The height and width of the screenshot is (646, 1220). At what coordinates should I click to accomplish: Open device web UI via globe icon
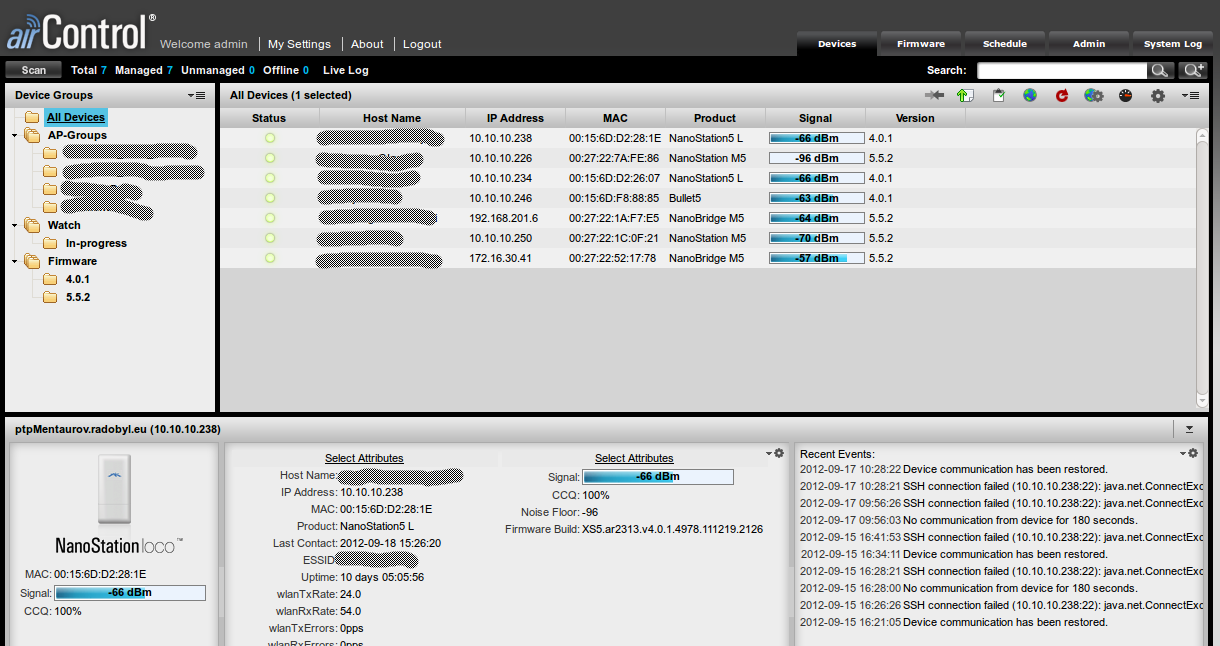[1029, 95]
